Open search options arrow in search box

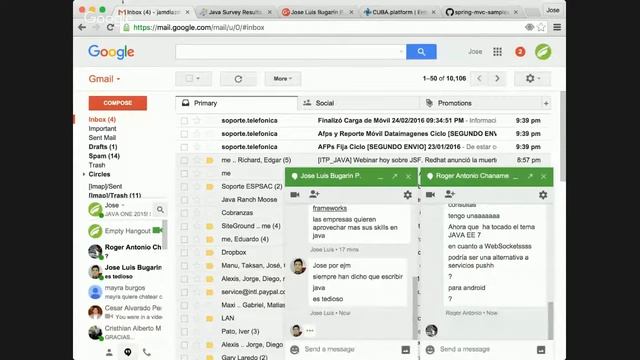coord(401,52)
